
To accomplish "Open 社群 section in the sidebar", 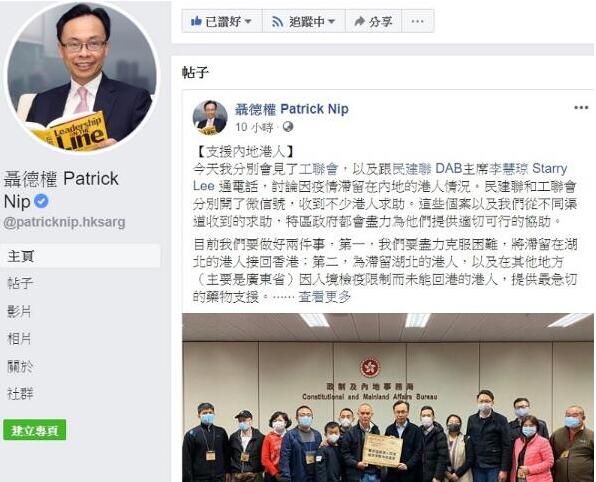I will pyautogui.click(x=20, y=393).
